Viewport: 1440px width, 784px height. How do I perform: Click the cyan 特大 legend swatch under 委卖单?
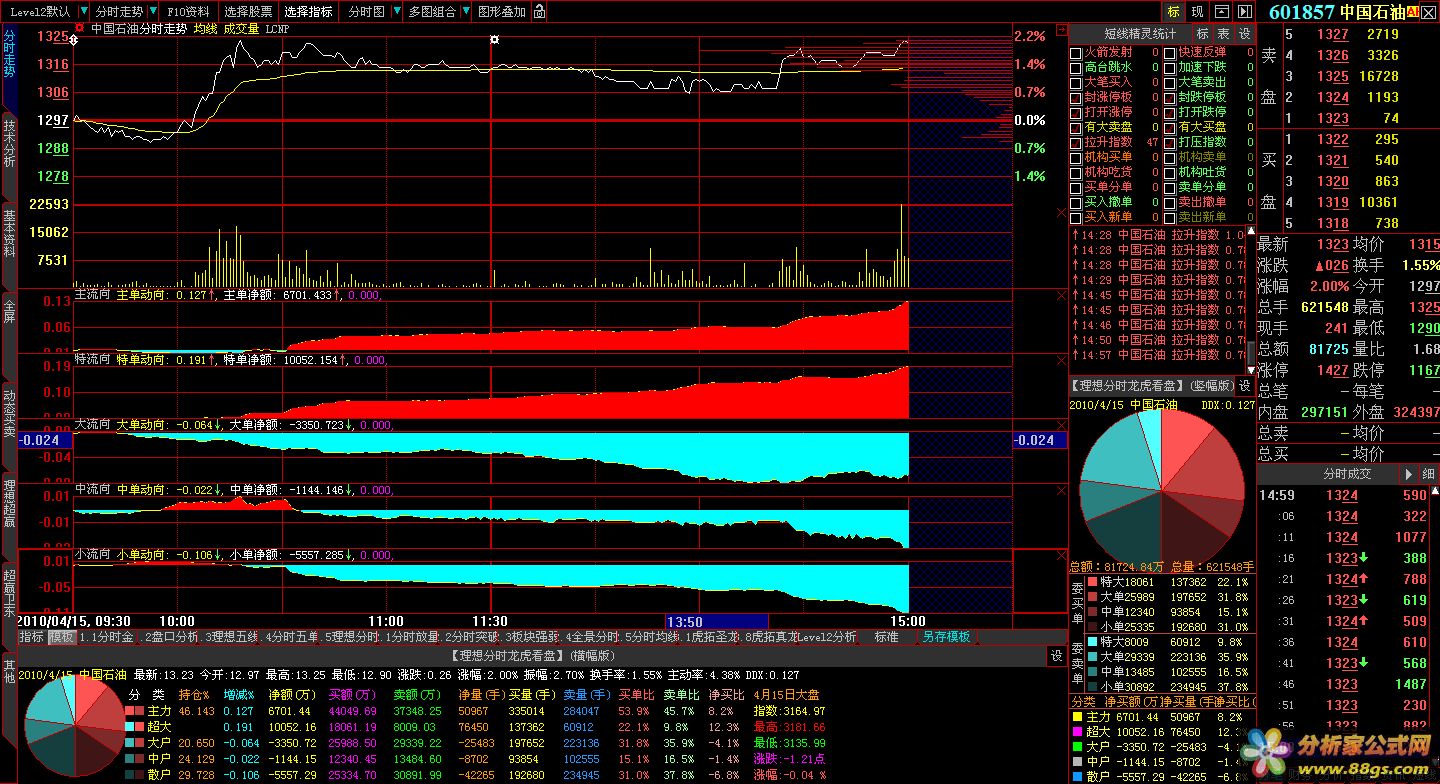coord(1093,642)
